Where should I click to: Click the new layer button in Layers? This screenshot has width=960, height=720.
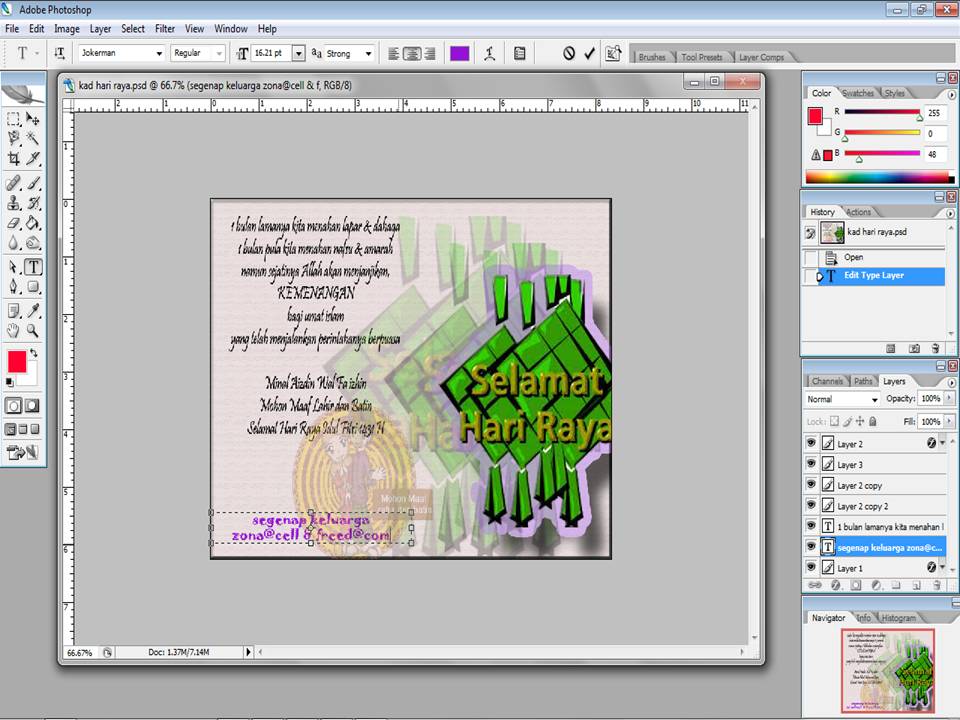pos(916,585)
